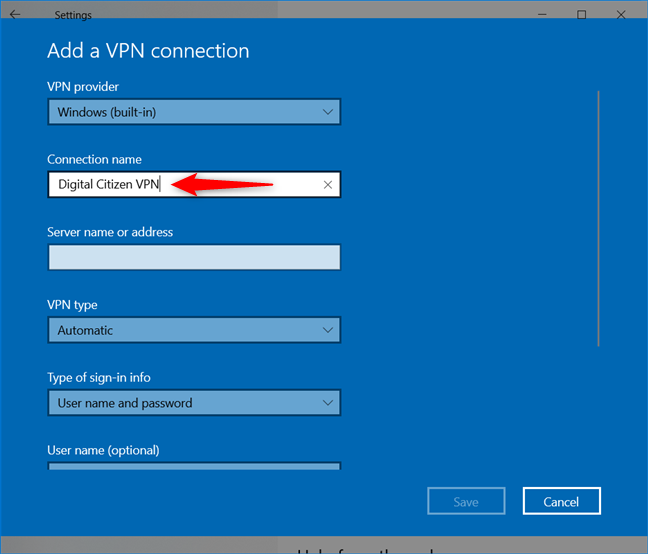
Task: Minimize the Settings window
Action: (x=542, y=14)
